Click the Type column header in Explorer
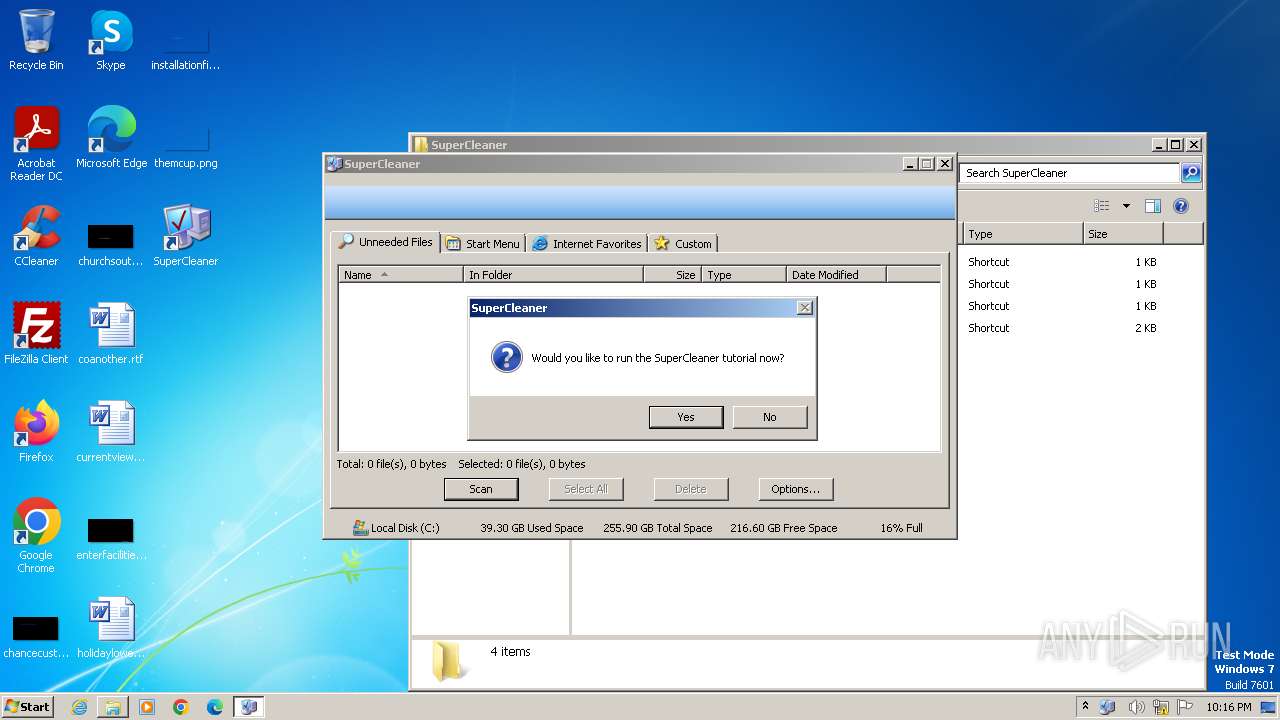 coord(1022,234)
